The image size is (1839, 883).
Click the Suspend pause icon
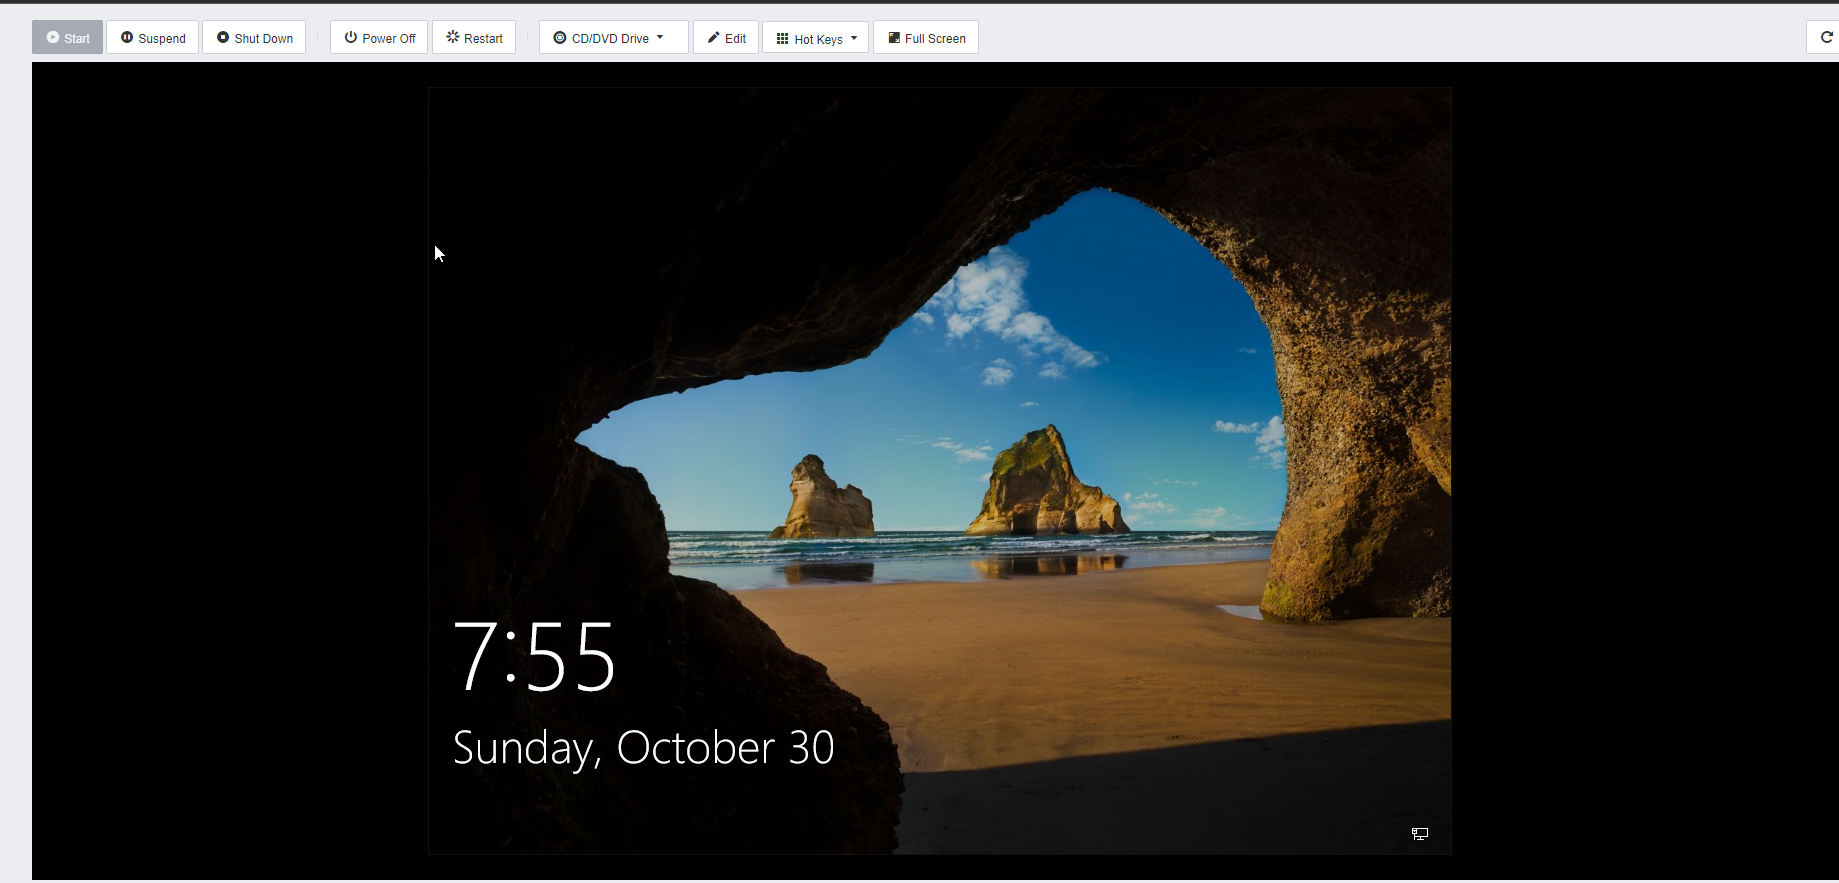127,37
